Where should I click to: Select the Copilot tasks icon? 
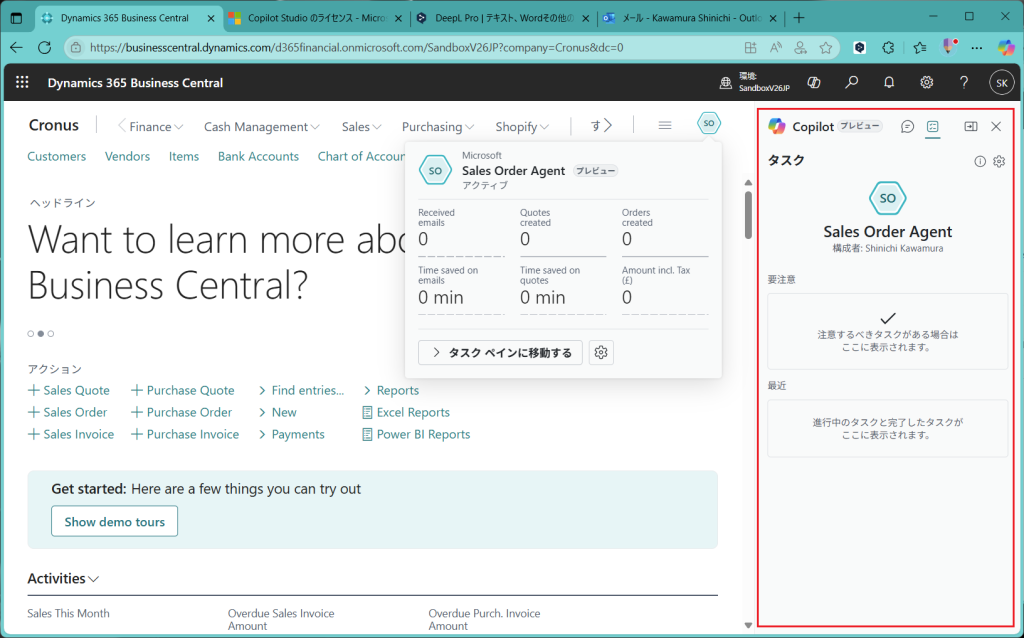pyautogui.click(x=933, y=127)
